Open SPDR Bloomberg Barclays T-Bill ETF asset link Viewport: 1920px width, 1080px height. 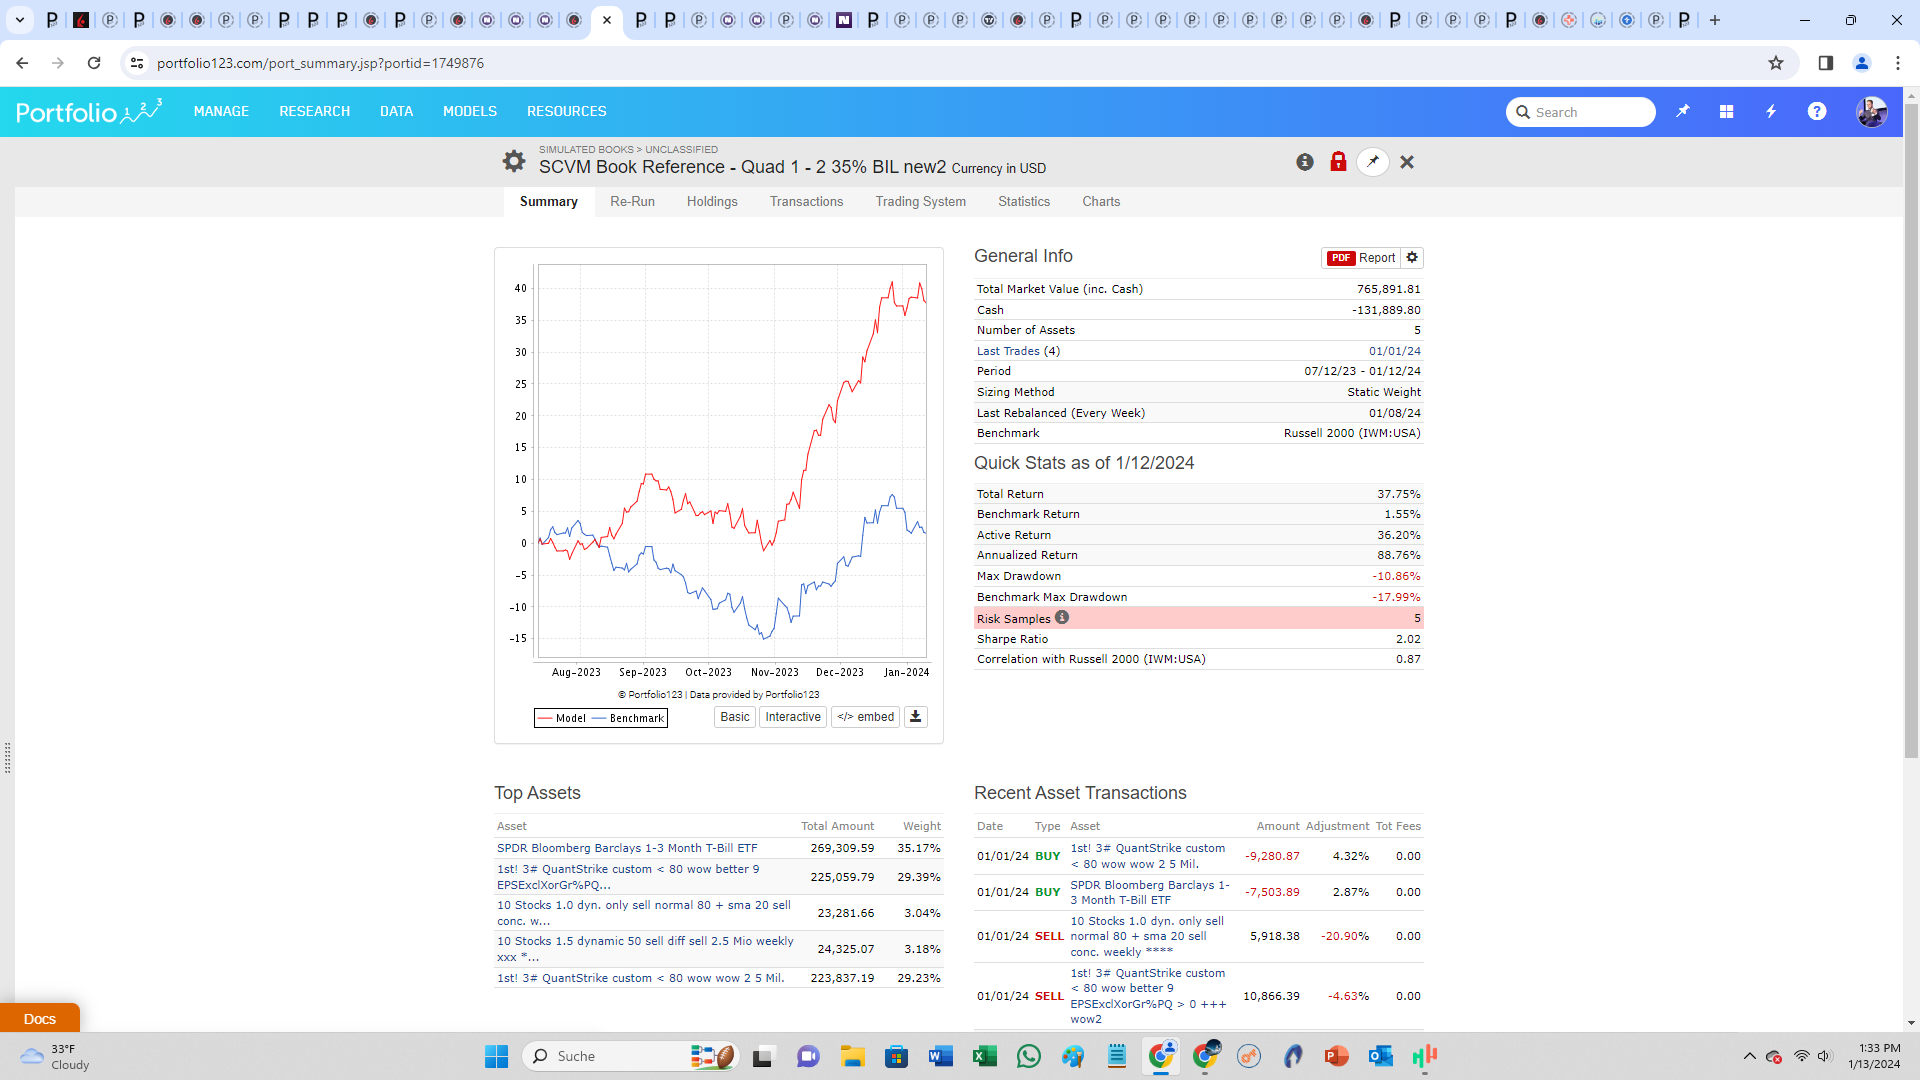coord(627,848)
